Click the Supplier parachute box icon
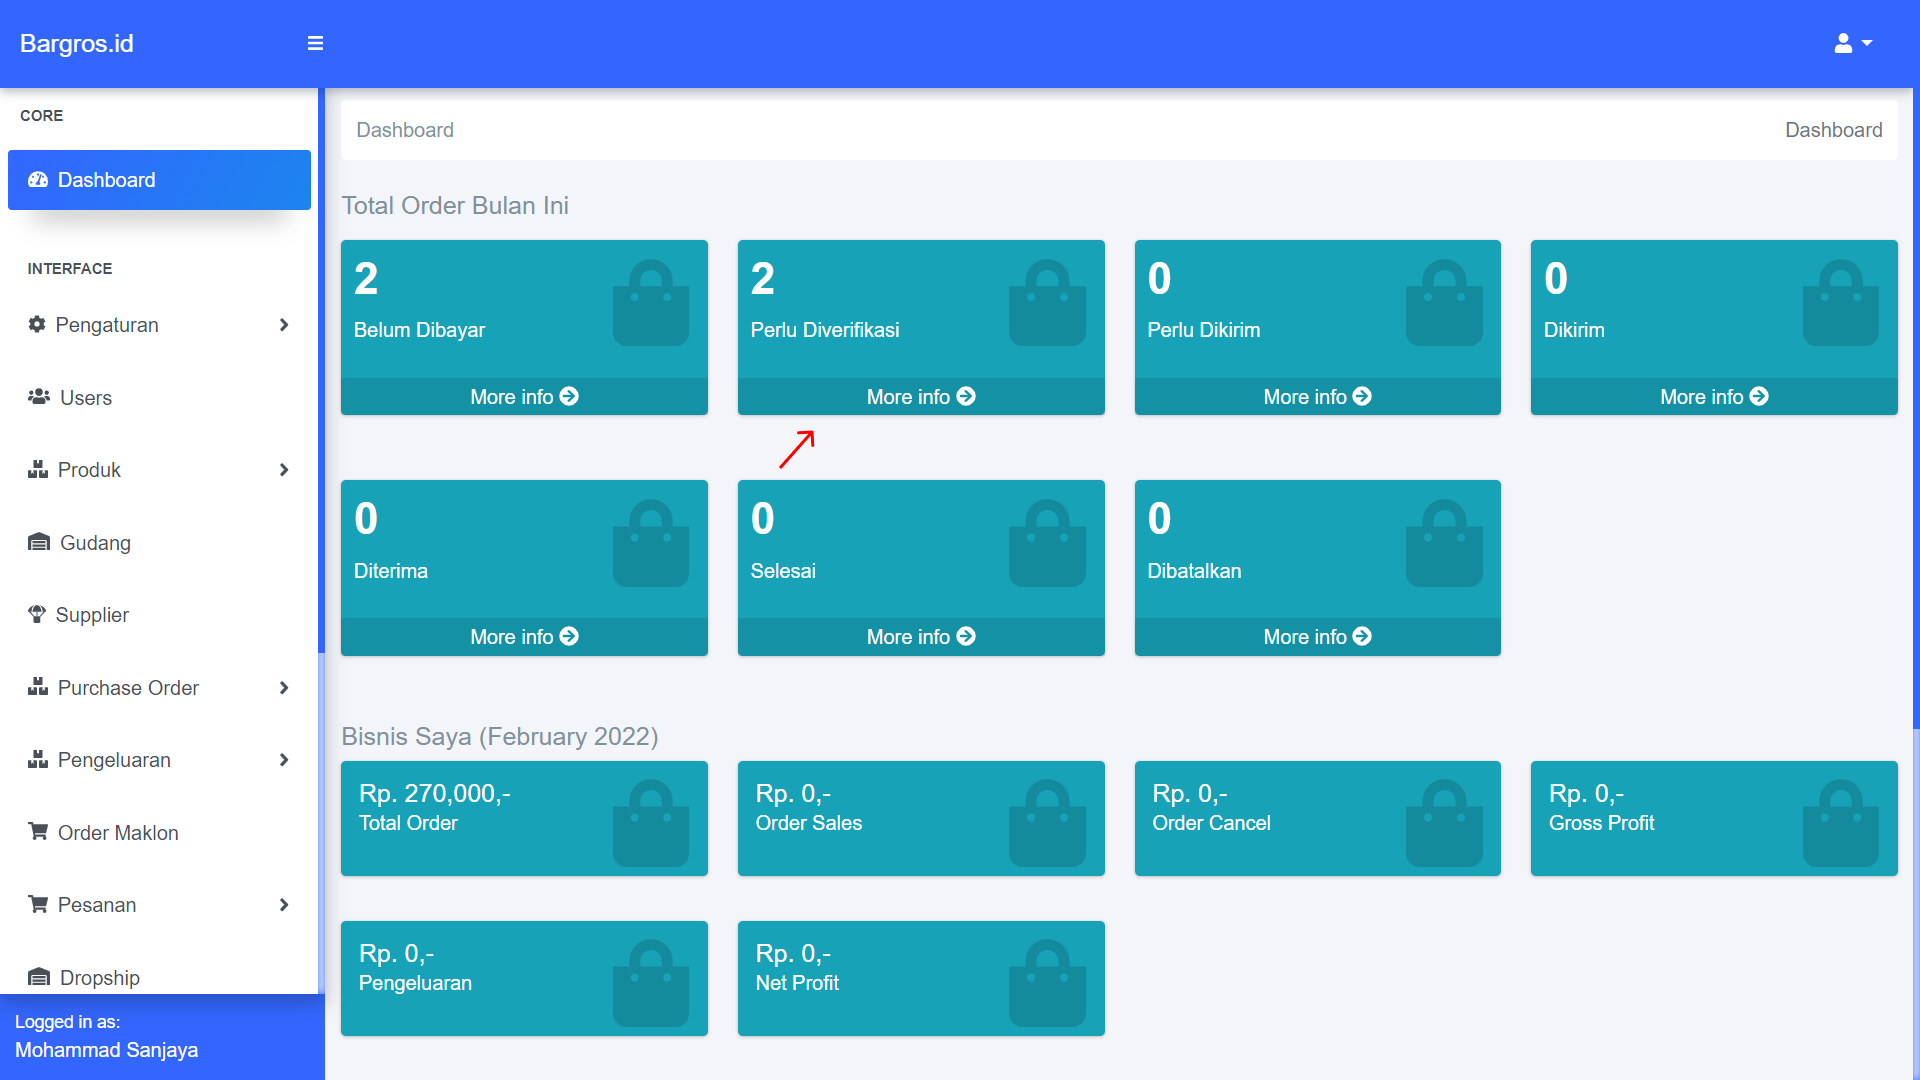 (37, 614)
